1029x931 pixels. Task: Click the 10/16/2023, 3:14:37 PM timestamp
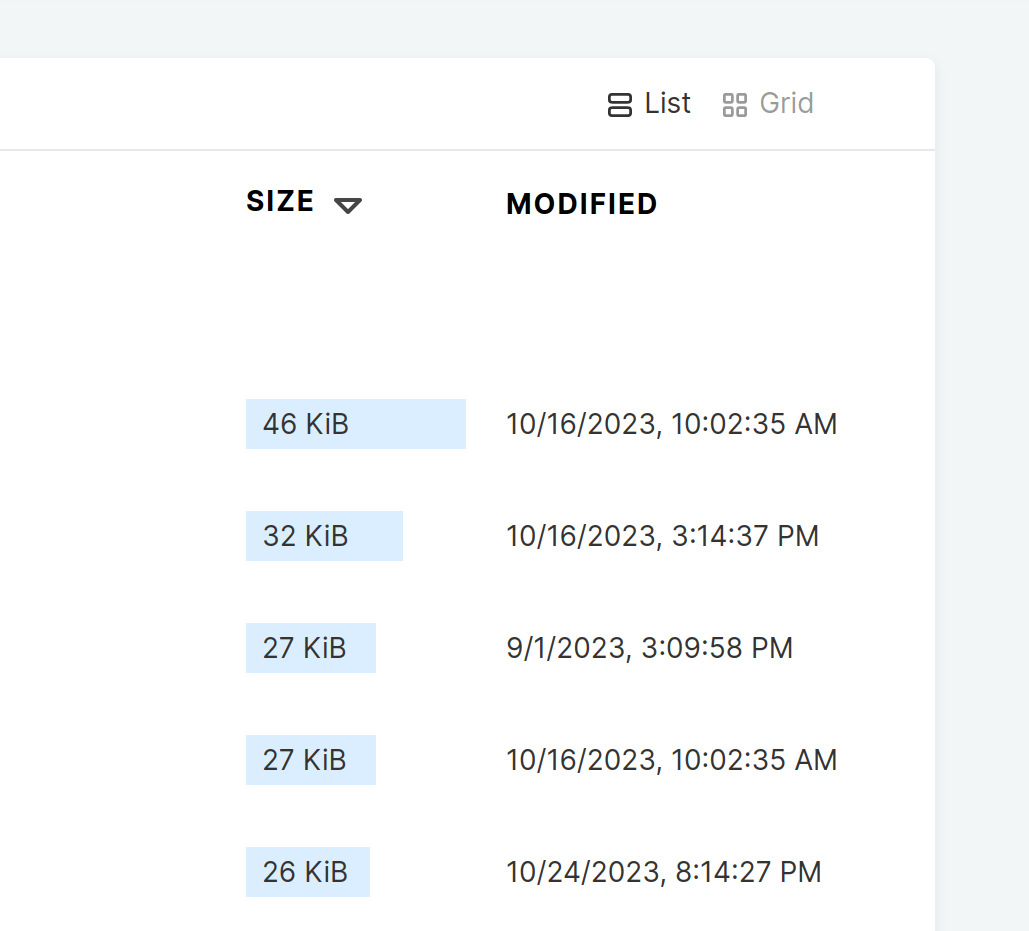[663, 536]
